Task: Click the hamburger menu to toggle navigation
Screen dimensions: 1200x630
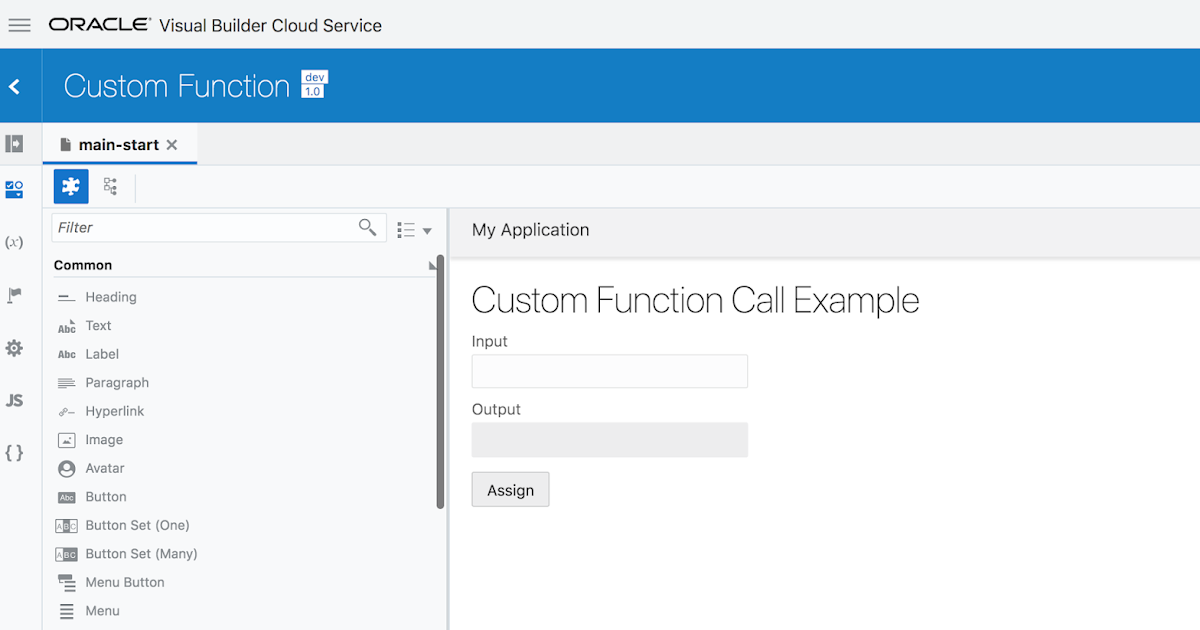Action: (19, 25)
